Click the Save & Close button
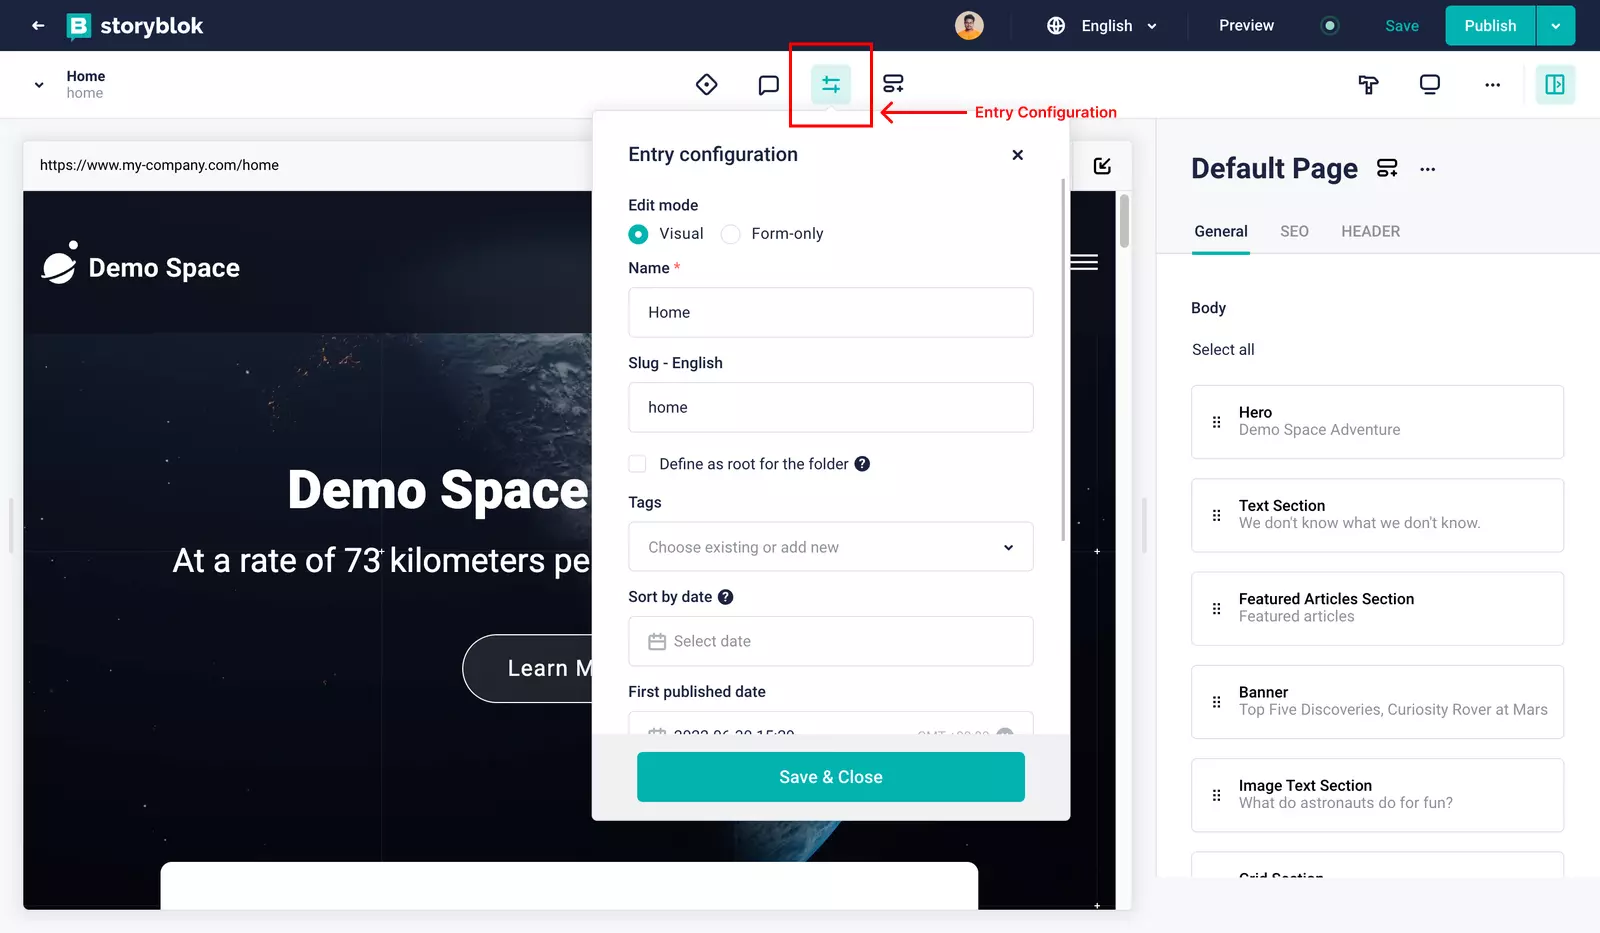 coord(830,776)
